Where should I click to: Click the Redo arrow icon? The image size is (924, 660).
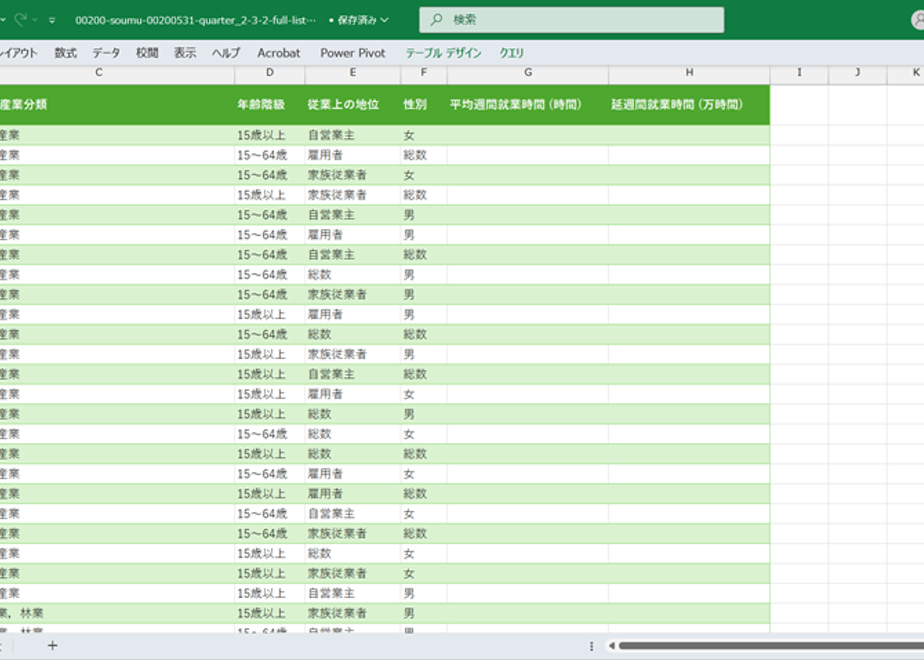click(21, 19)
